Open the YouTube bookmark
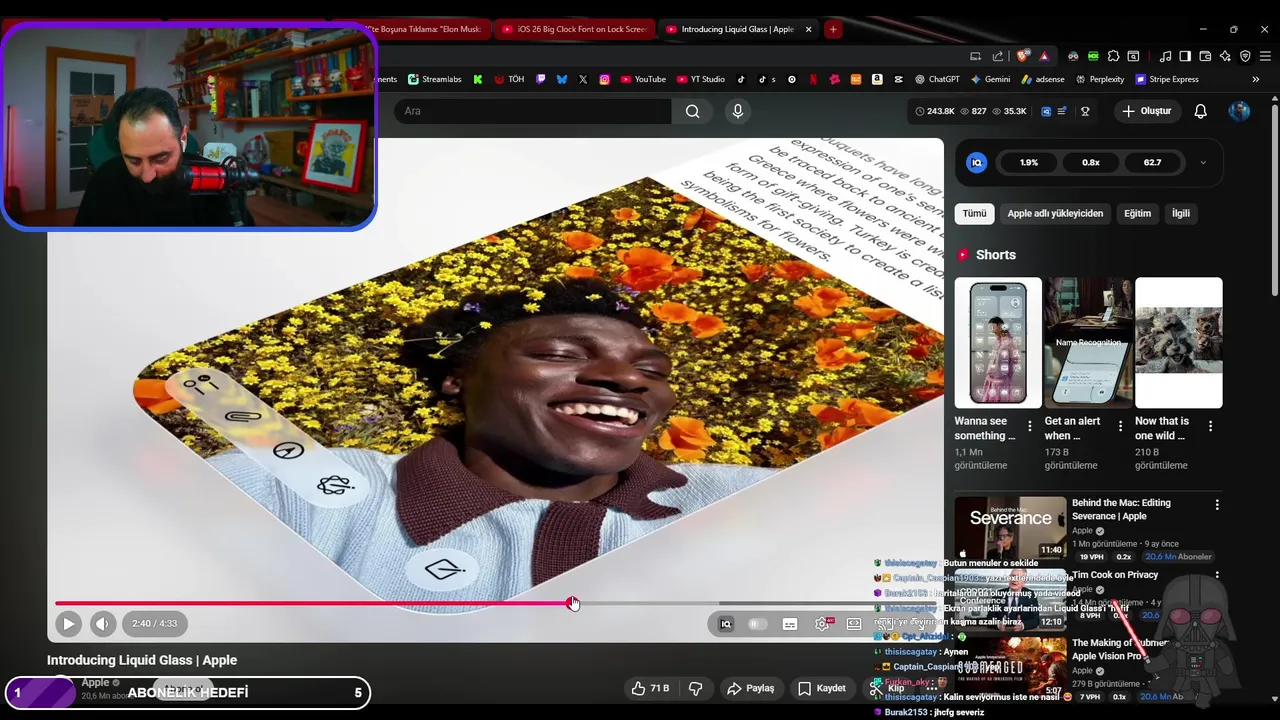The width and height of the screenshot is (1280, 720). [643, 79]
